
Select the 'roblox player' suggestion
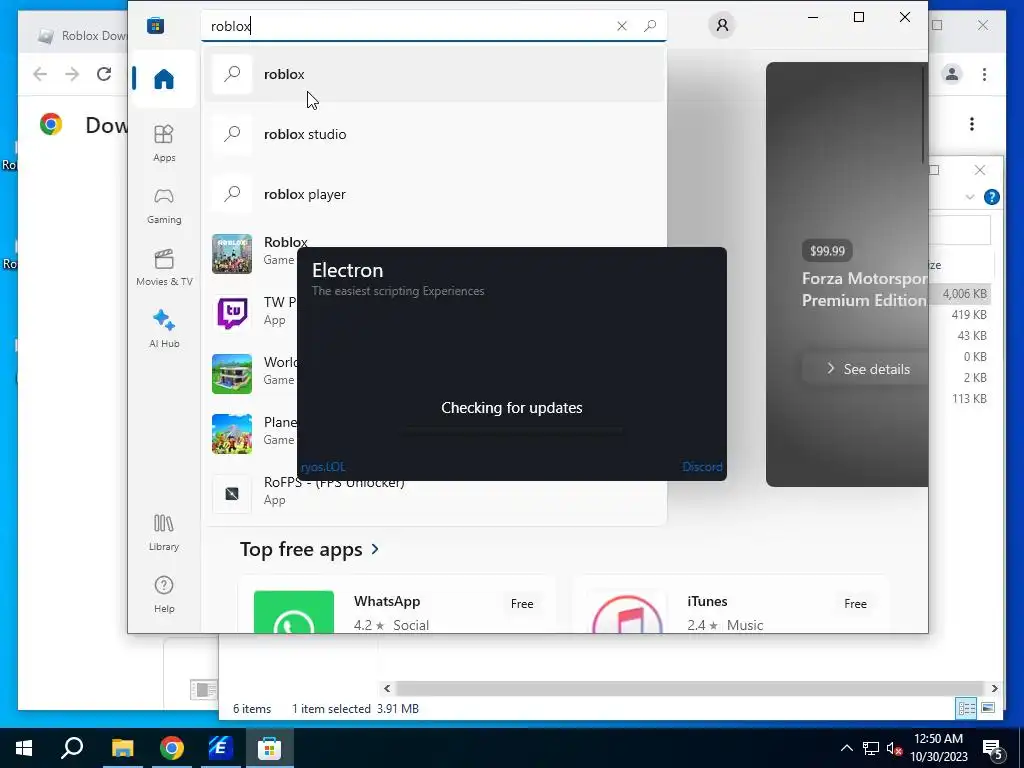coord(434,194)
